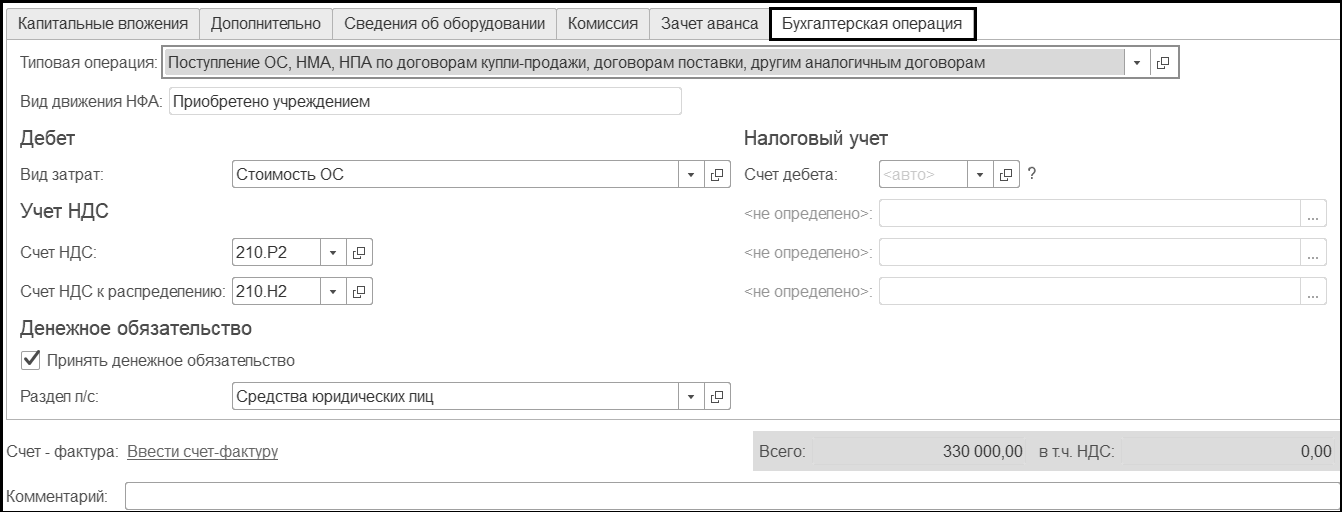Expand the Раздел л/с dropdown

691,397
